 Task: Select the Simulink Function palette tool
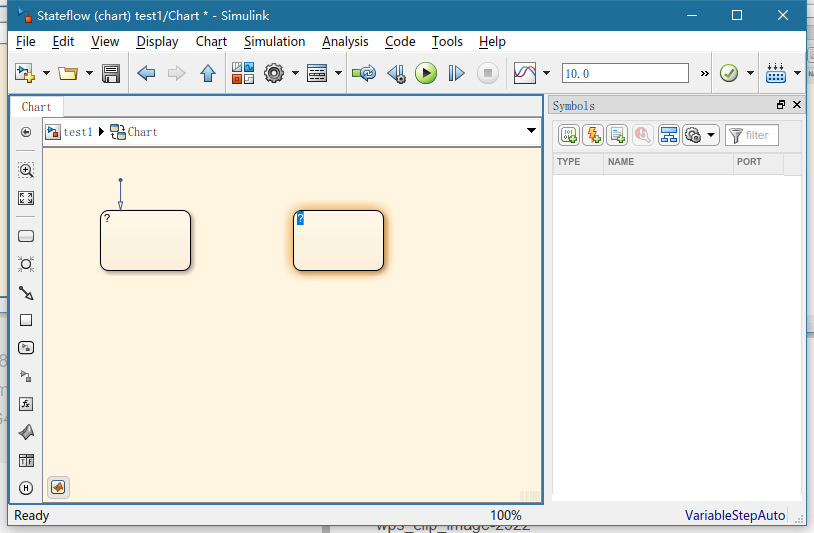26,376
